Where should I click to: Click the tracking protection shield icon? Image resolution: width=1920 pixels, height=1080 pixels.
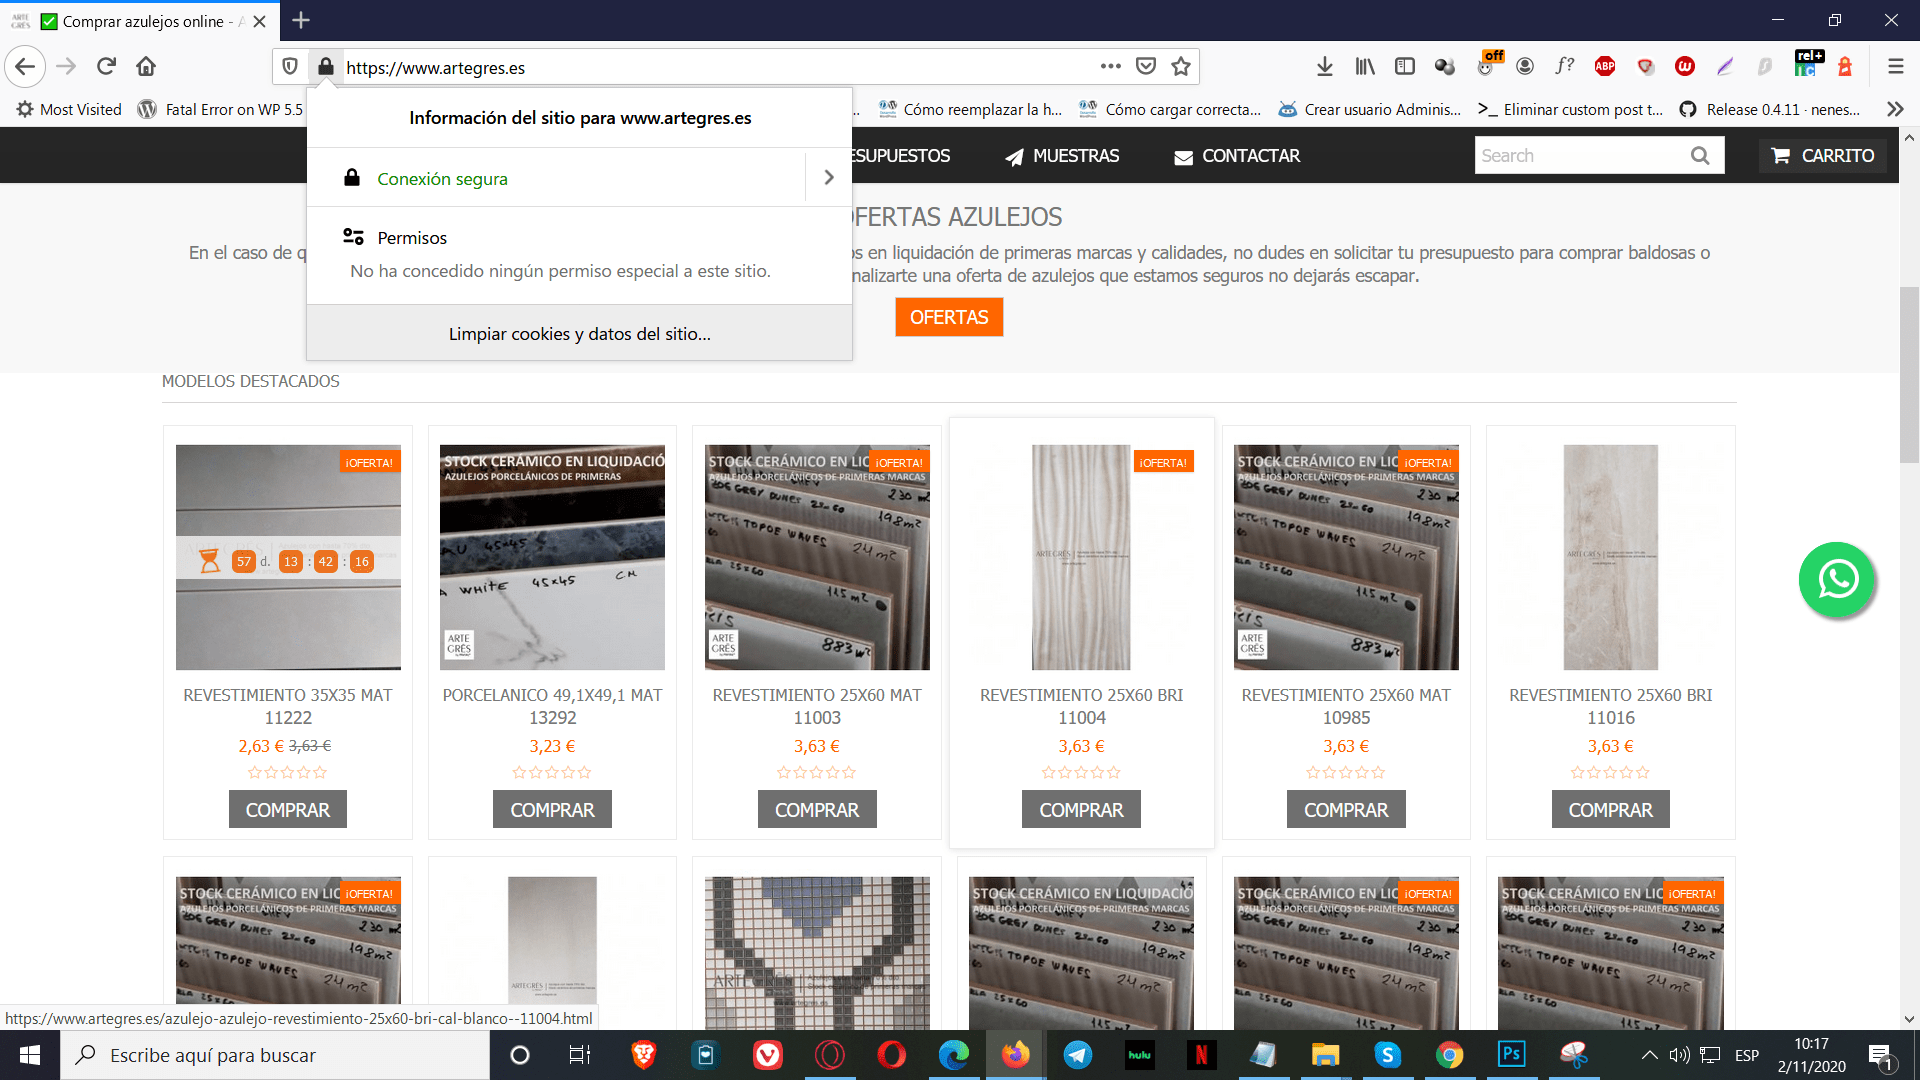tap(290, 67)
